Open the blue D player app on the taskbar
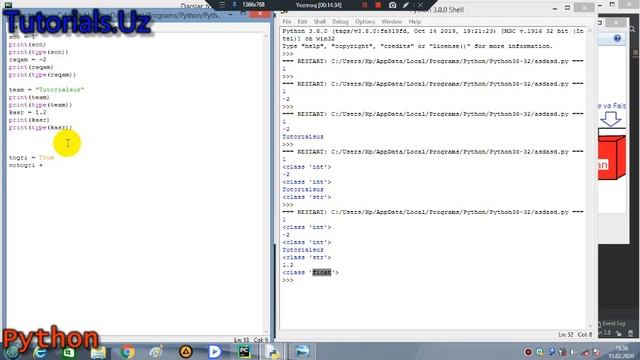Viewport: 640px width, 360px height. click(x=215, y=352)
